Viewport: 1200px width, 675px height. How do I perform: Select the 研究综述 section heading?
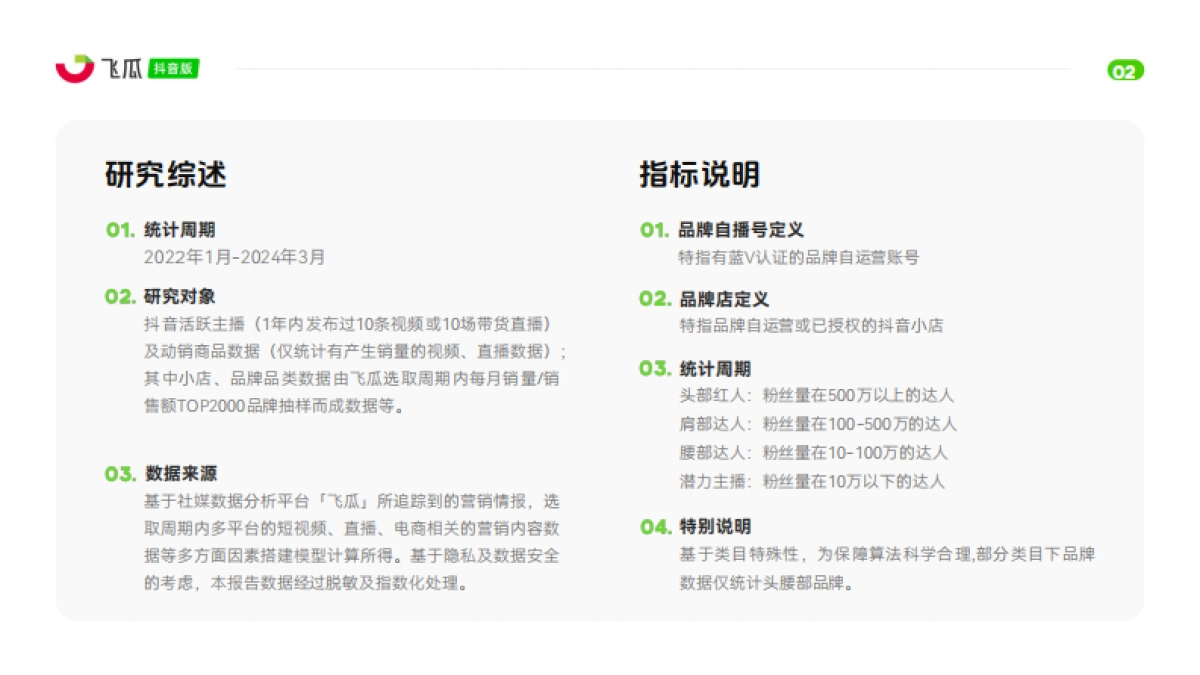(166, 174)
